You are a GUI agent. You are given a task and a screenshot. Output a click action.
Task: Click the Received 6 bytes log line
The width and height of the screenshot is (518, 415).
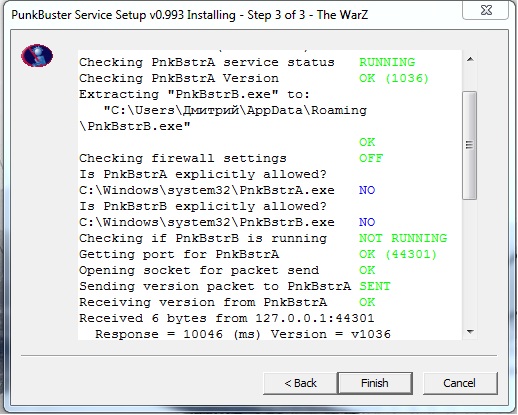click(227, 318)
